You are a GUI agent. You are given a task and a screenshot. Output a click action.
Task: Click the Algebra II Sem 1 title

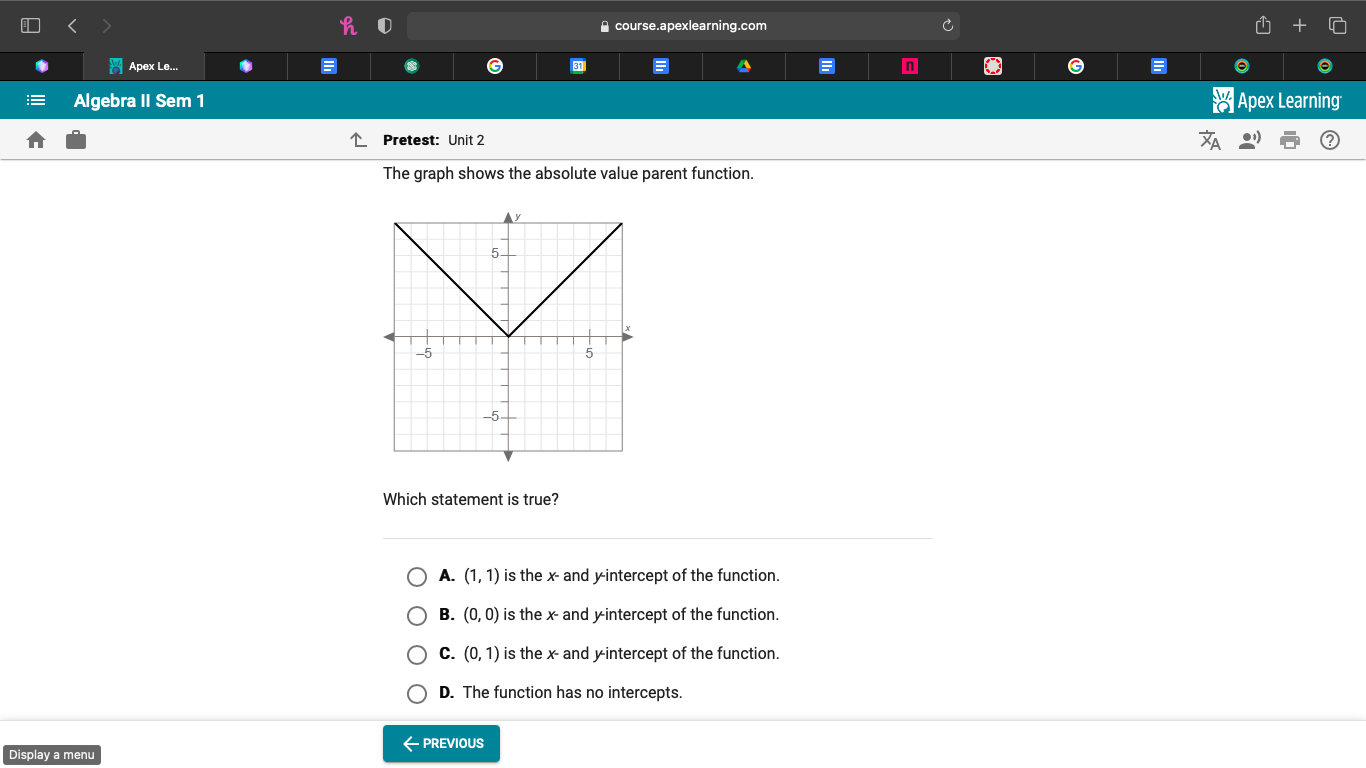pos(139,100)
